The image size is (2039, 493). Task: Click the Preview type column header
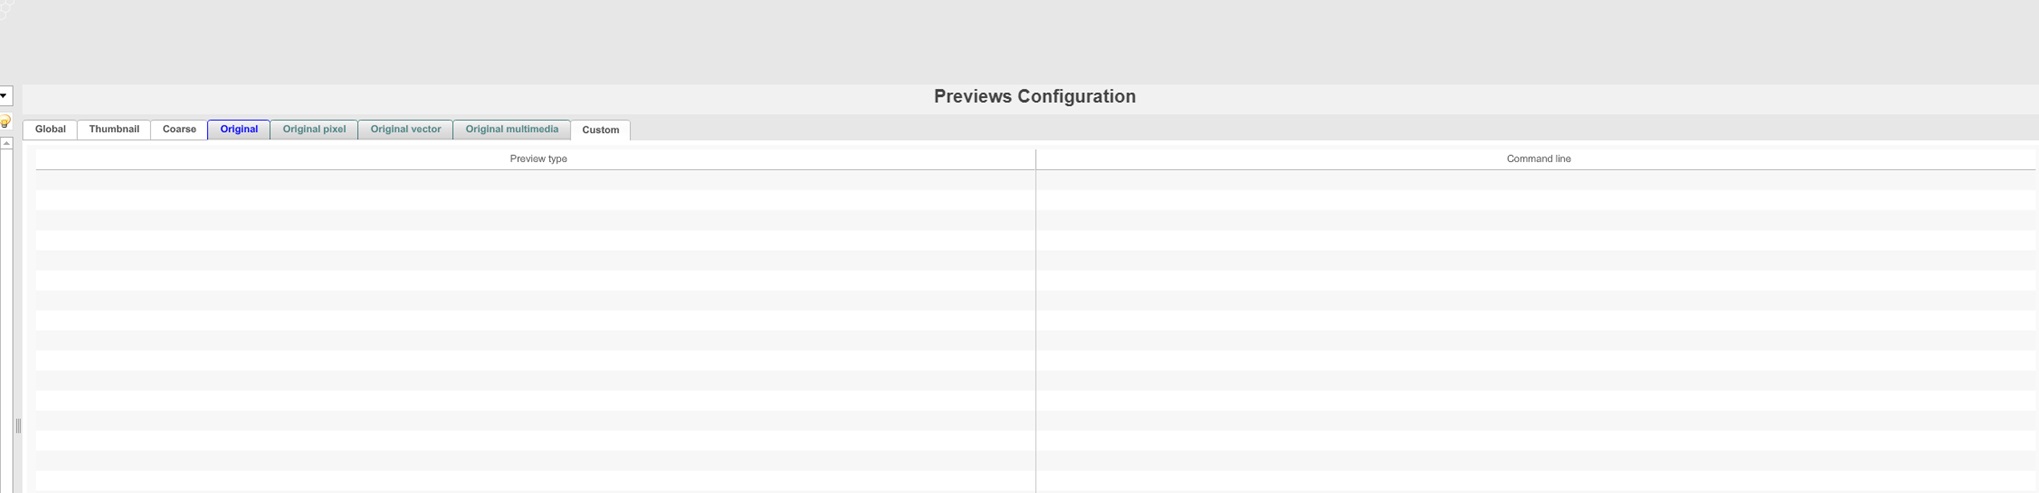point(538,159)
